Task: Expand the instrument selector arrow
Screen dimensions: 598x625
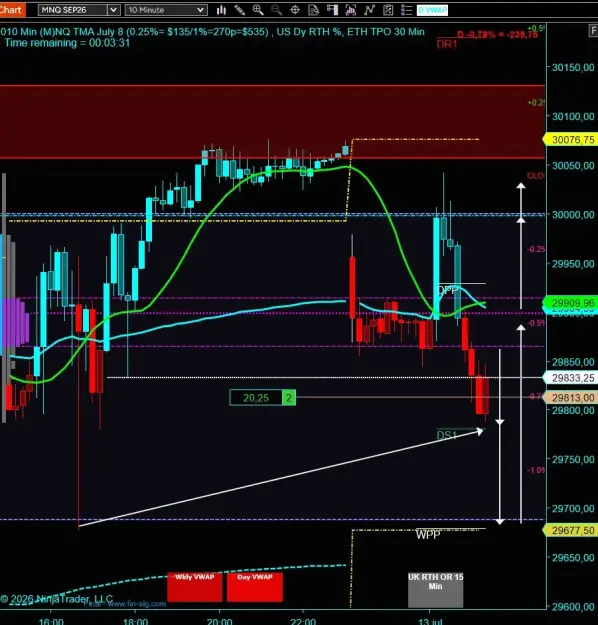Action: (114, 10)
